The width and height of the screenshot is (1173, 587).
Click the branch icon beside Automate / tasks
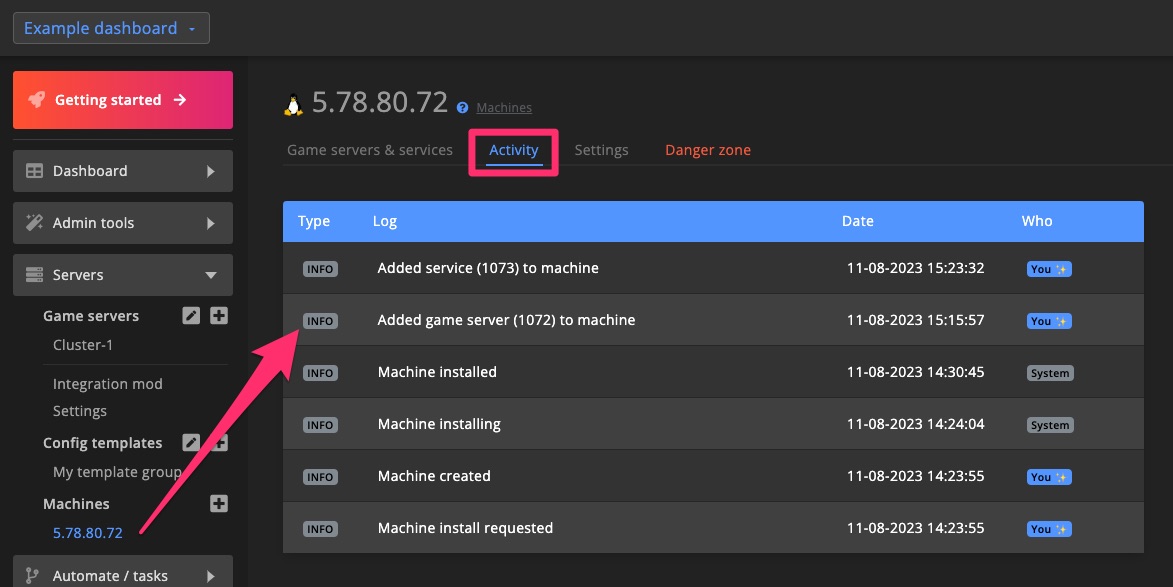click(x=32, y=575)
